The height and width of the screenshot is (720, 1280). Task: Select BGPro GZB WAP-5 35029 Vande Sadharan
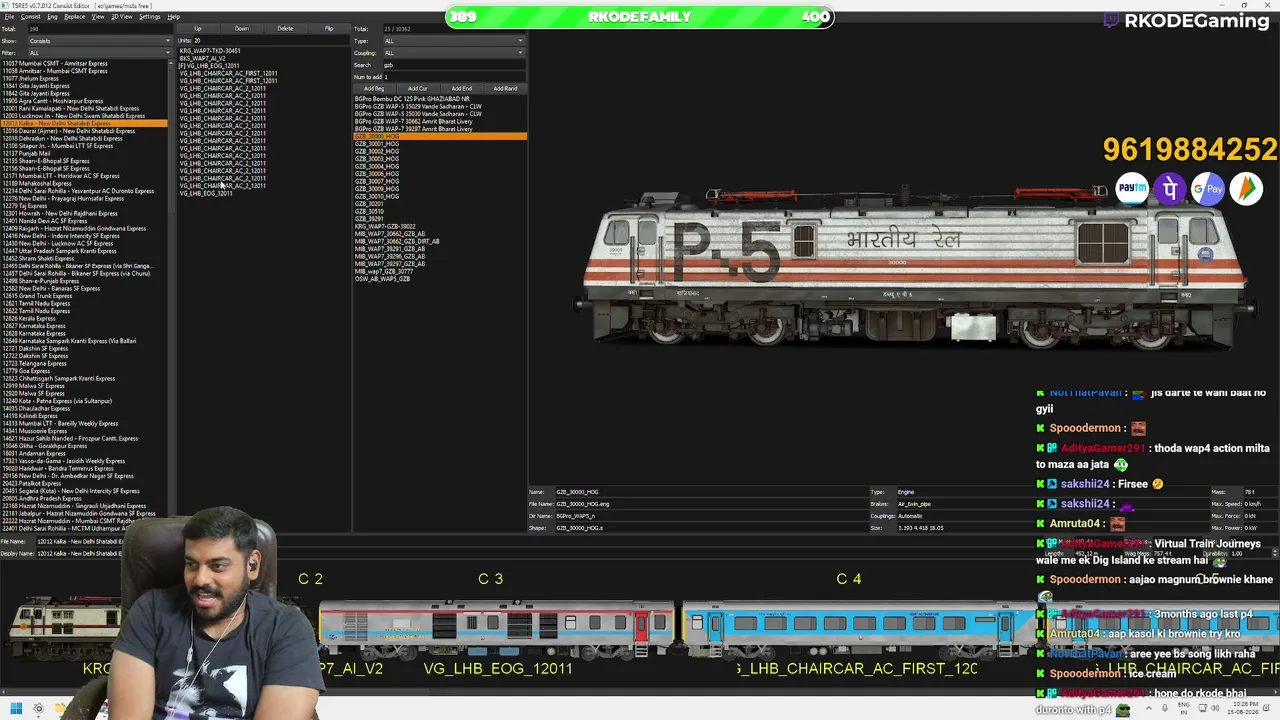click(440, 106)
